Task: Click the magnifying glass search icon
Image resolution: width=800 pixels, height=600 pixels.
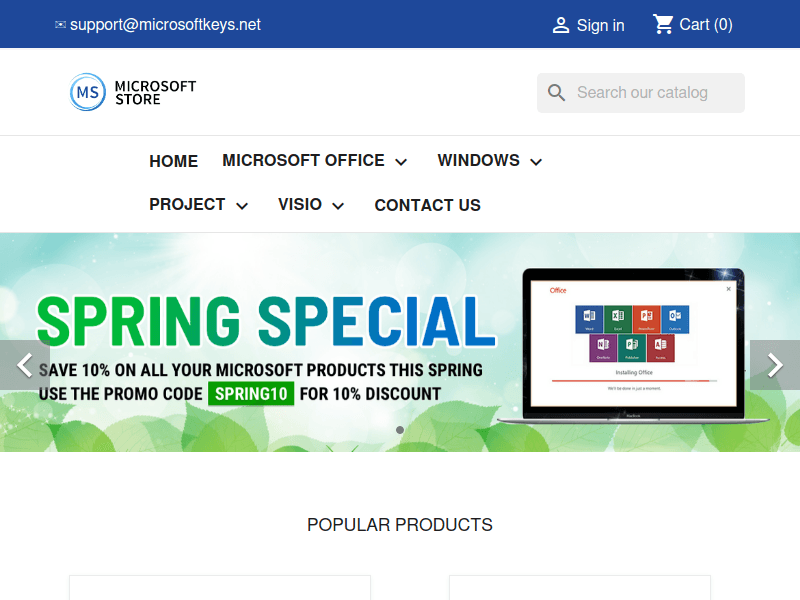Action: (x=557, y=92)
